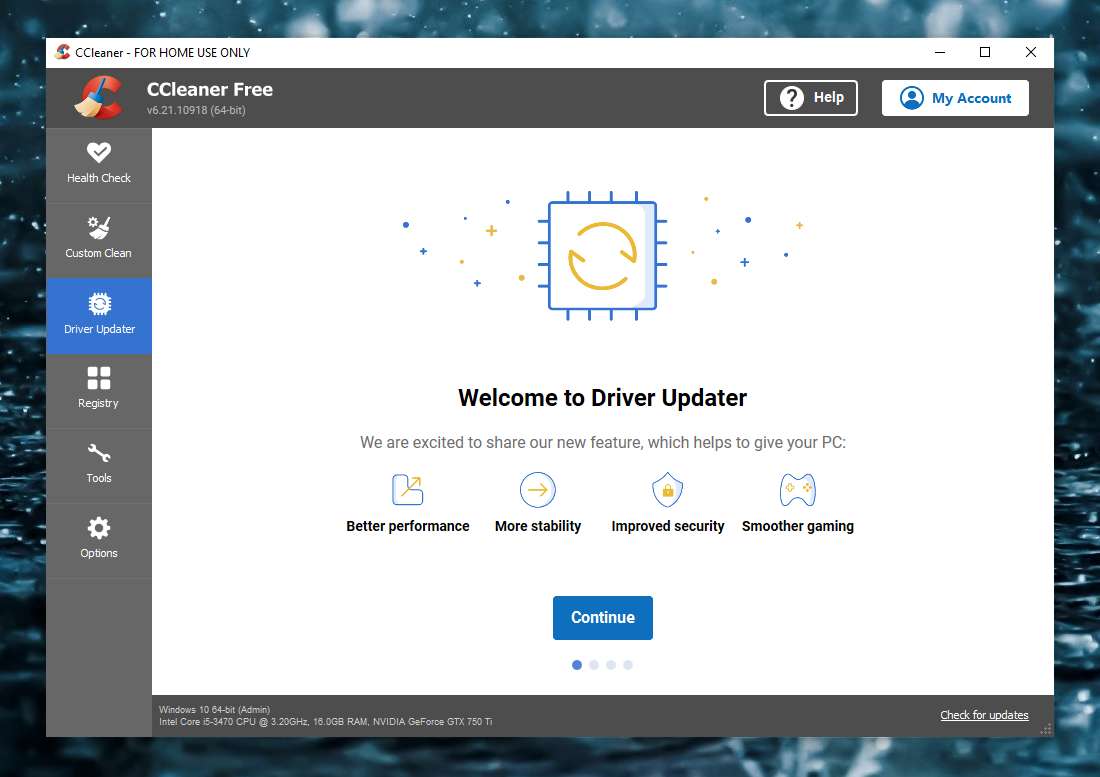
Task: Minimize the CCleaner window
Action: coord(940,53)
